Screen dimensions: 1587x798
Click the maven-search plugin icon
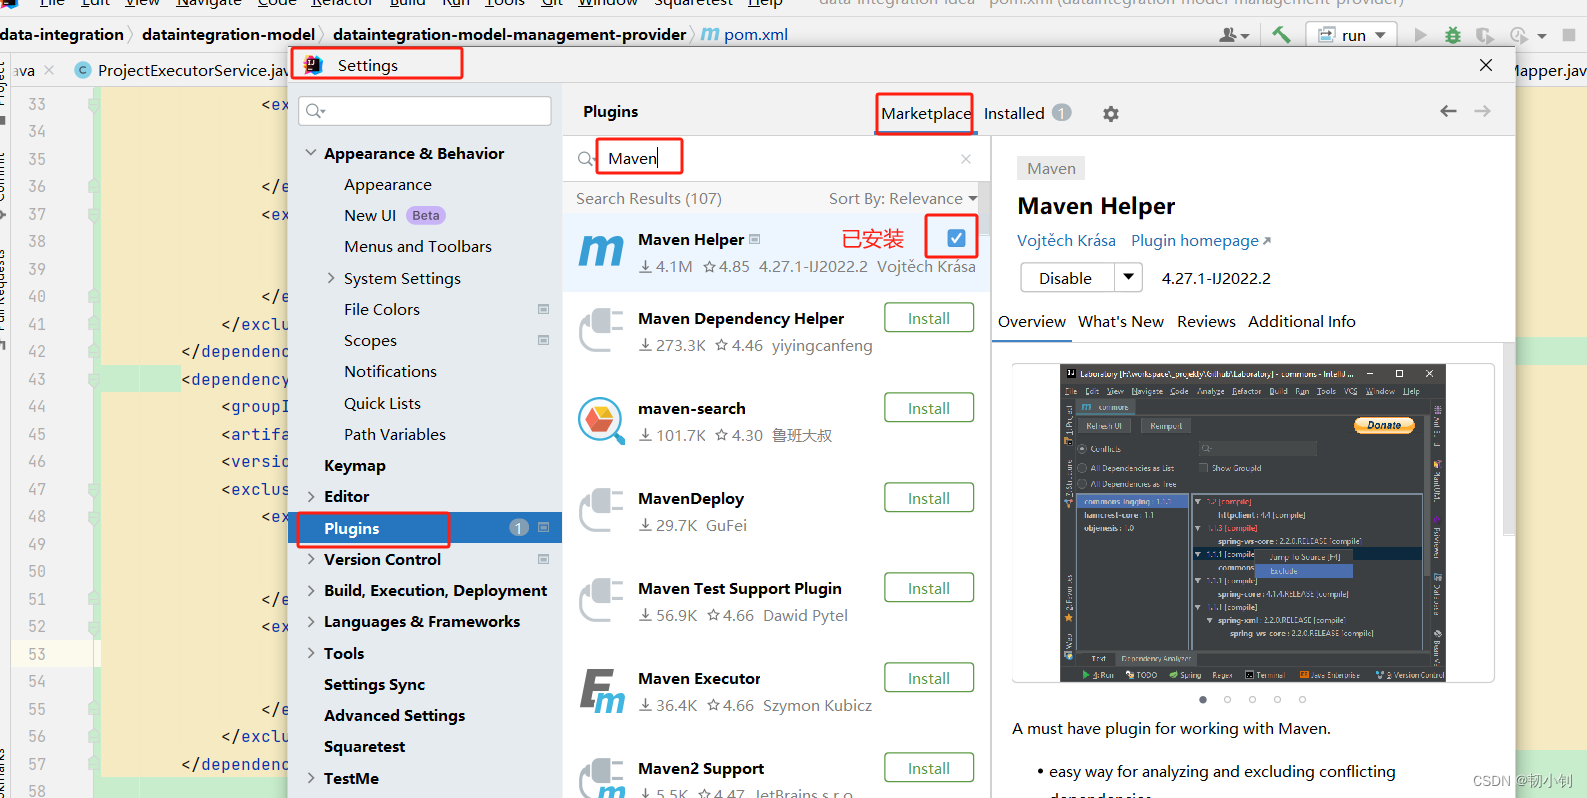601,420
